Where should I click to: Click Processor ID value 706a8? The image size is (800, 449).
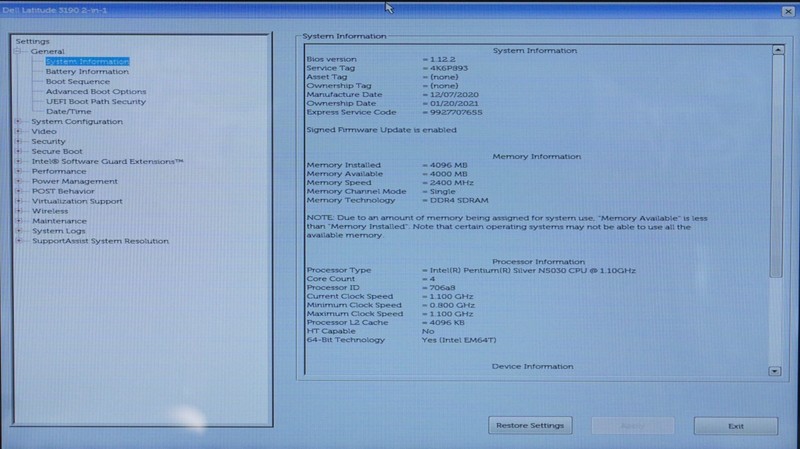442,288
